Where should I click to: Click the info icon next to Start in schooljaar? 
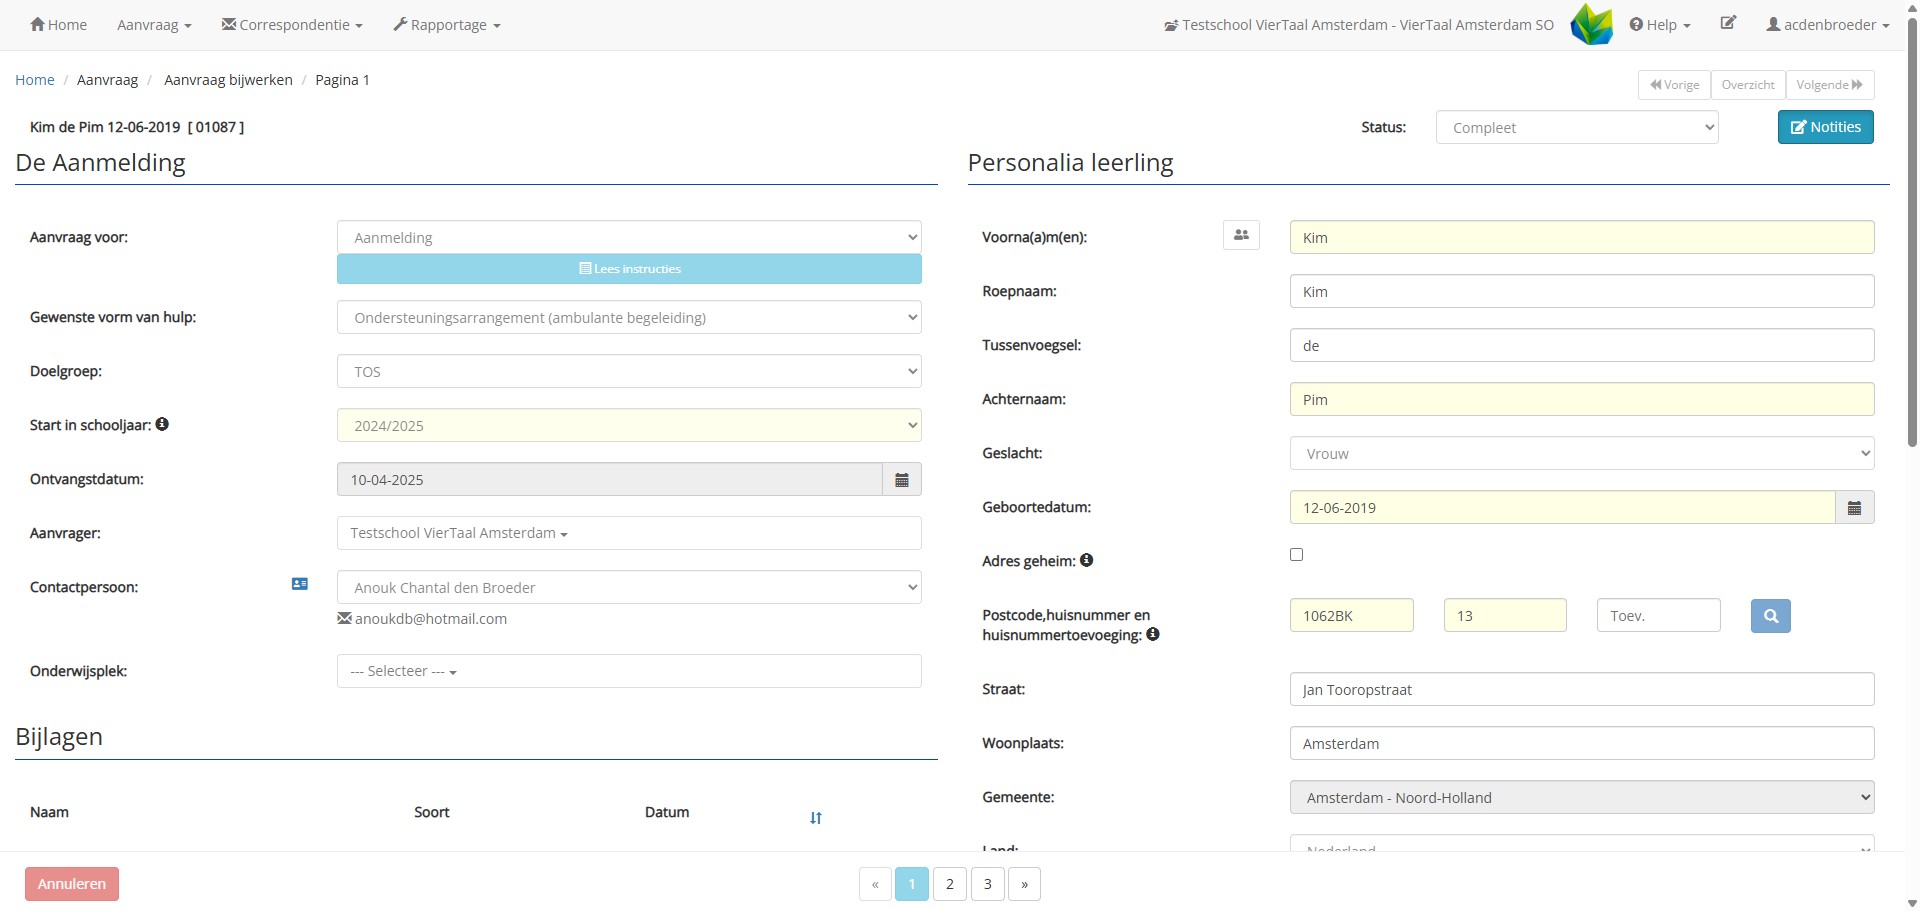[x=162, y=424]
